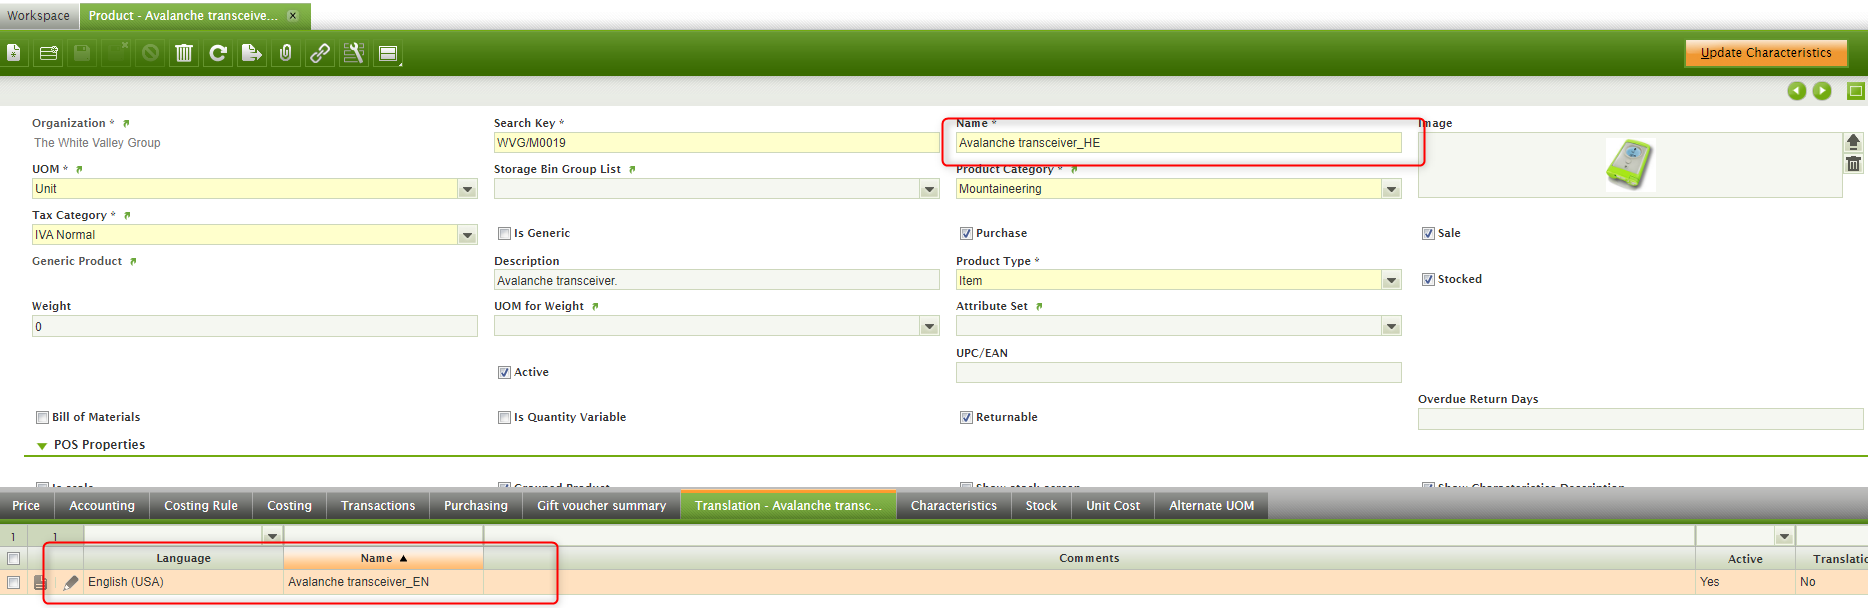Open the Language filter dropdown
The width and height of the screenshot is (1868, 608).
click(x=272, y=536)
